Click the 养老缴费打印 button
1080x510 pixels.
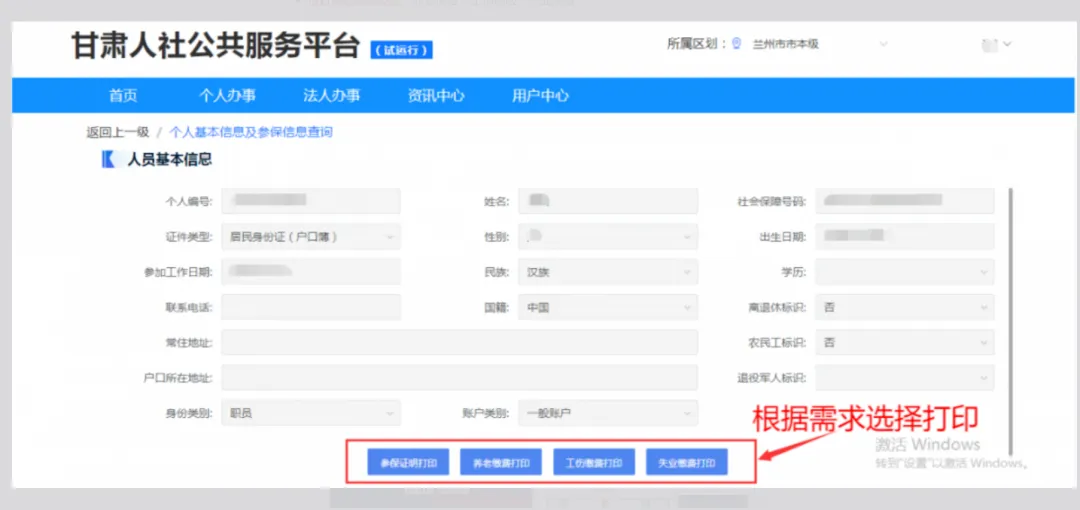click(501, 462)
